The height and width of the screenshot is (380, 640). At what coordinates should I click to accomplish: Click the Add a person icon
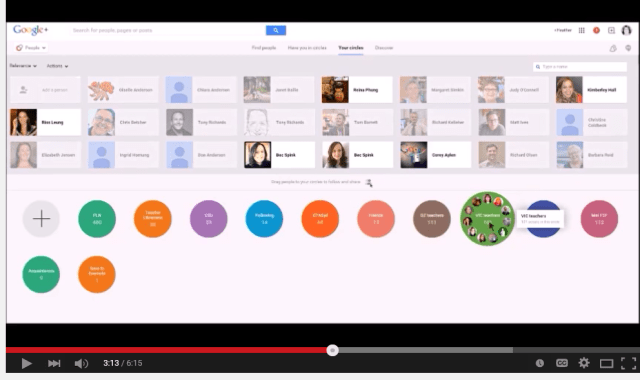click(23, 89)
